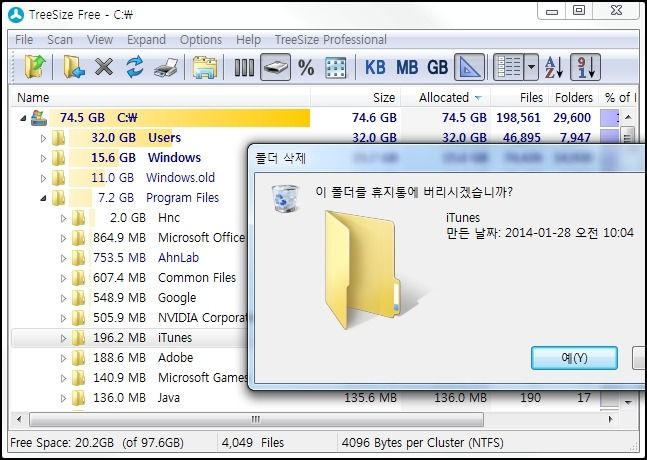The height and width of the screenshot is (460, 647).
Task: Click the Windows.old folder icon
Action: pyautogui.click(x=58, y=178)
